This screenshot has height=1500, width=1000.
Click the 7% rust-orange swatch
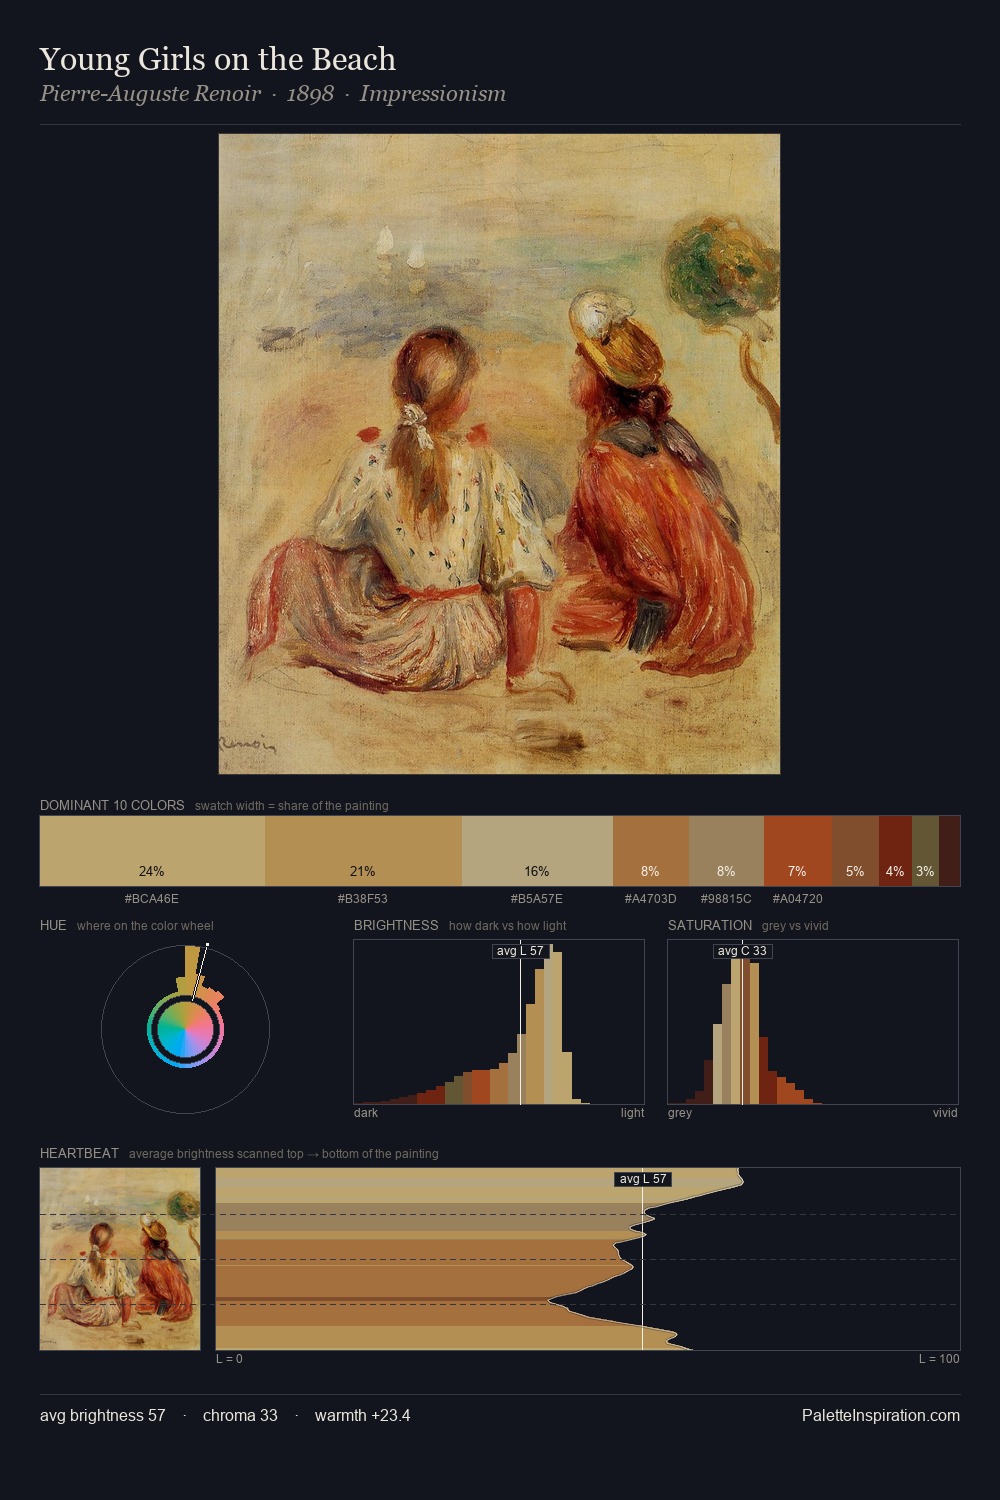(x=798, y=851)
